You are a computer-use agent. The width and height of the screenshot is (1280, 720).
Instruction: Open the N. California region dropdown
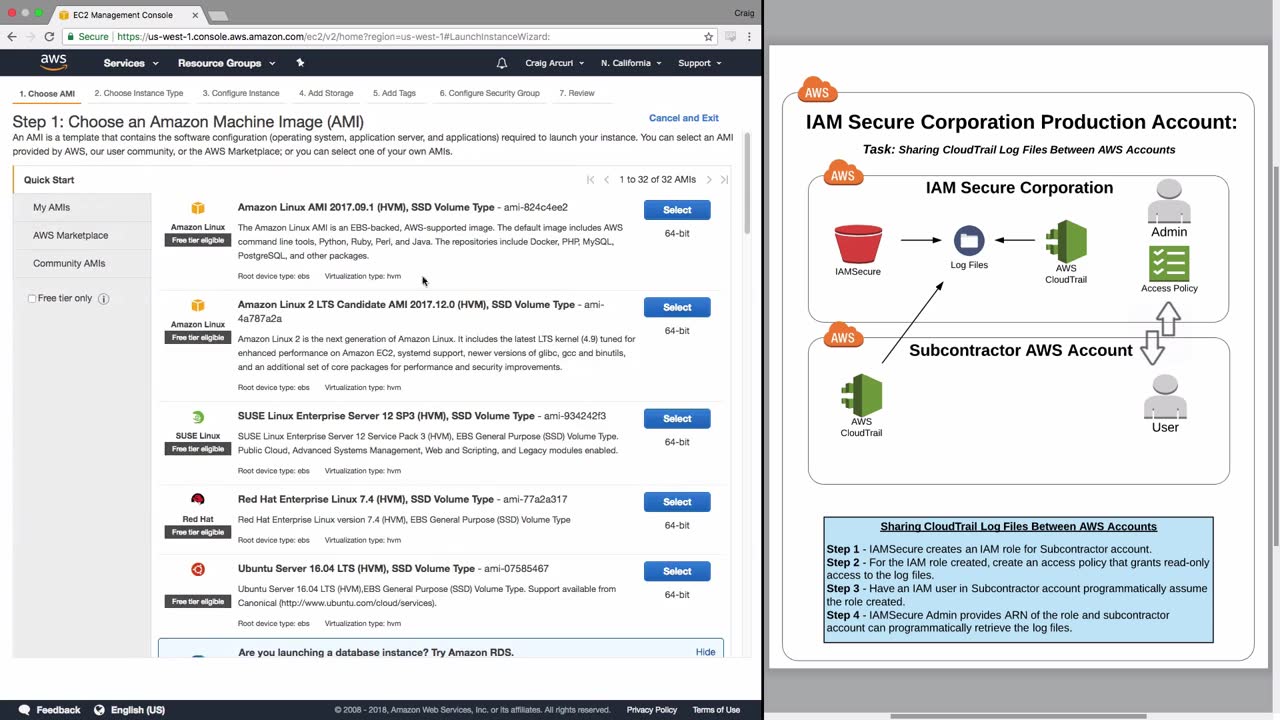click(631, 63)
